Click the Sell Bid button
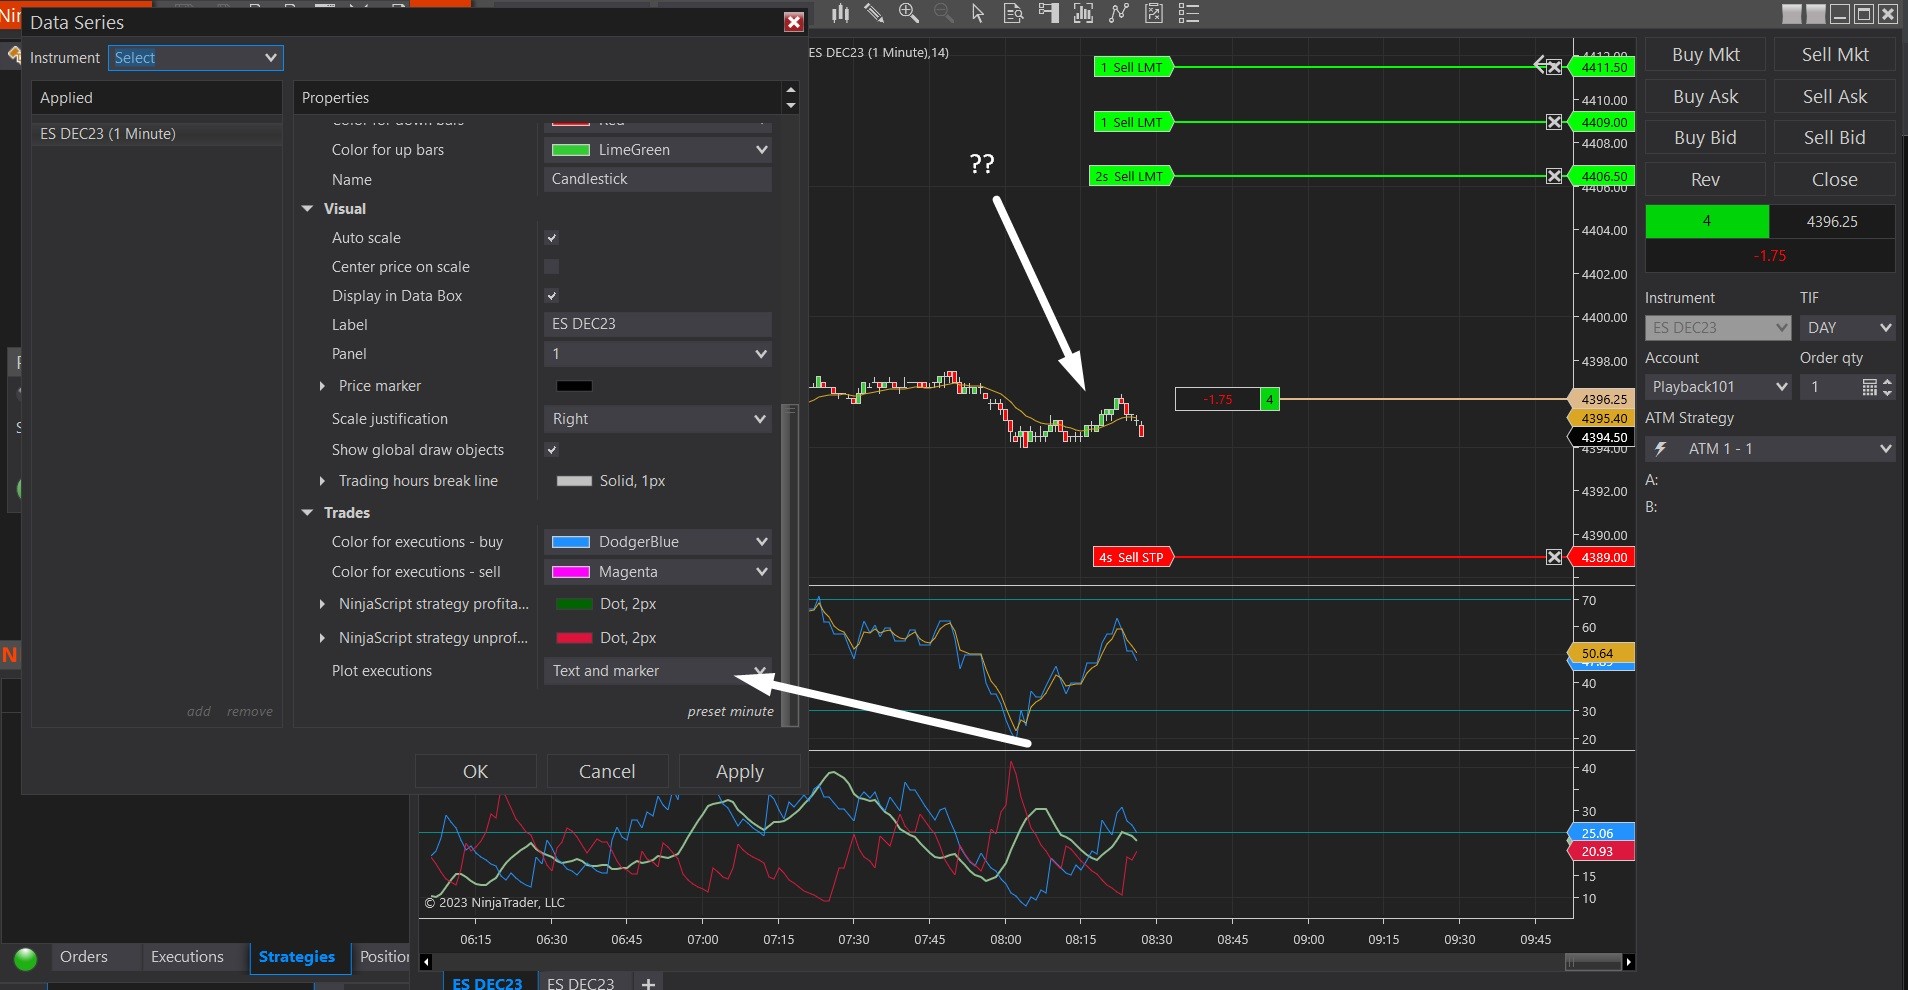 click(x=1835, y=138)
